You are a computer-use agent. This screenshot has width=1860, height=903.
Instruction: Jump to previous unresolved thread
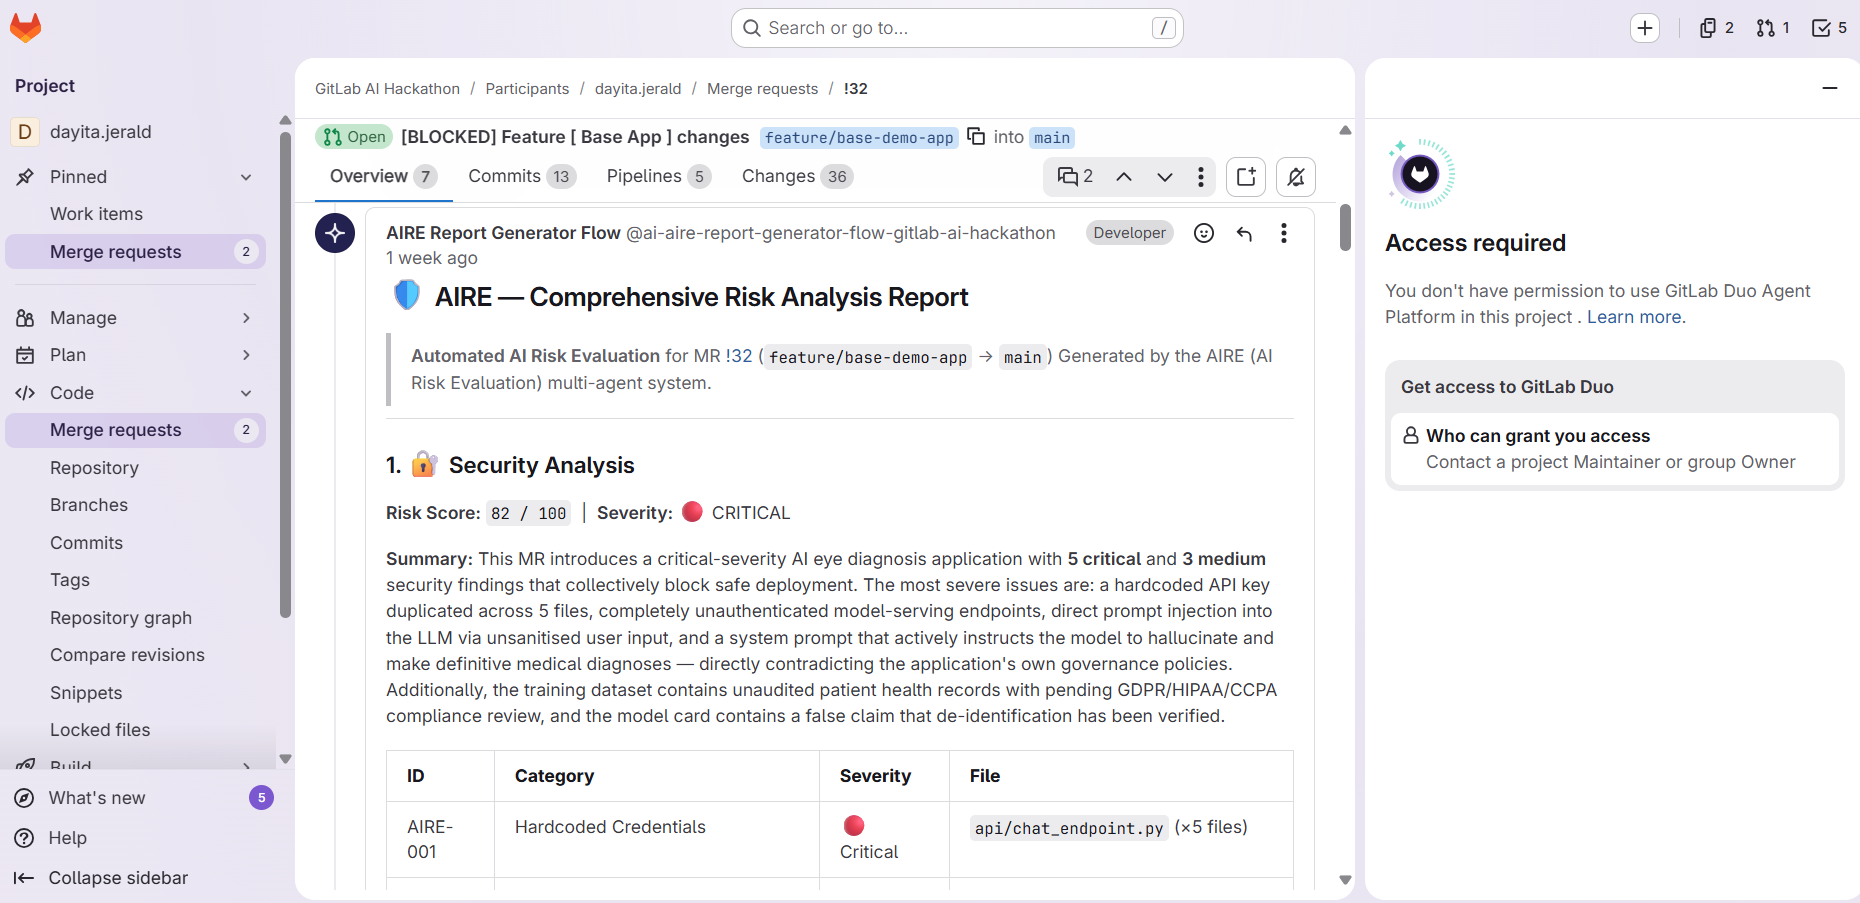point(1124,177)
